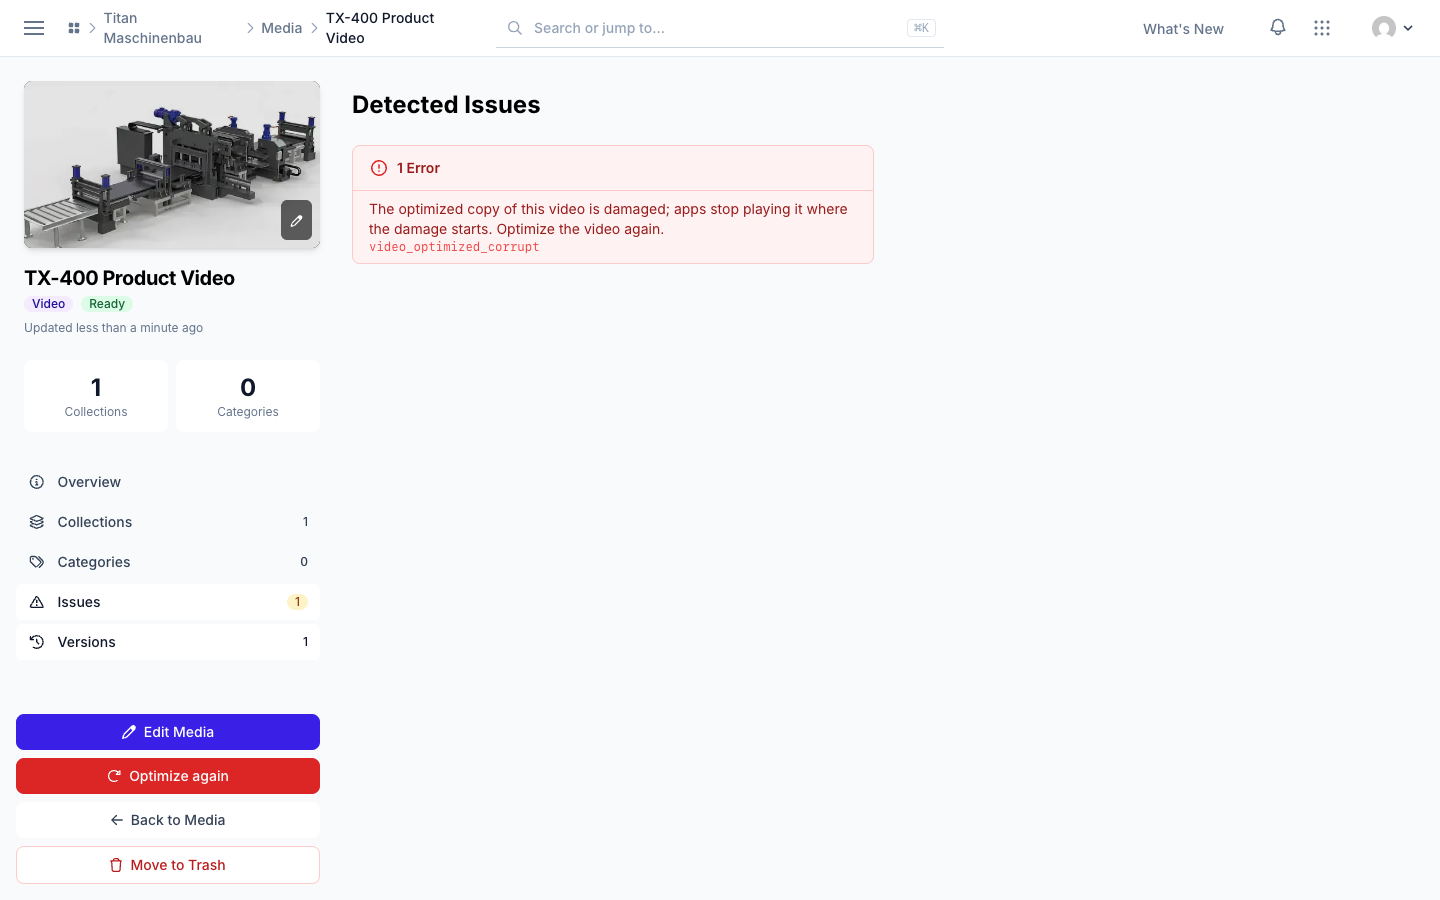The image size is (1440, 900).
Task: Click the error alert icon beside 1 Error
Action: [379, 168]
